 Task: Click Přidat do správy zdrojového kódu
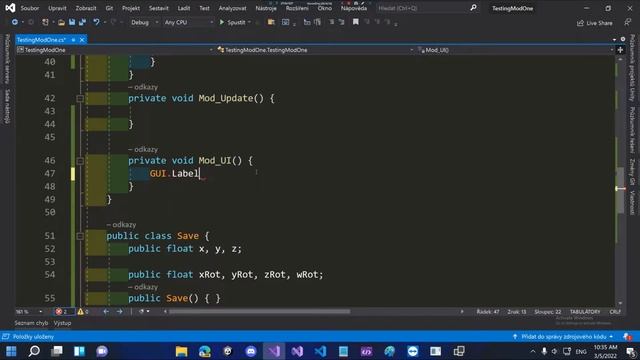pos(563,337)
